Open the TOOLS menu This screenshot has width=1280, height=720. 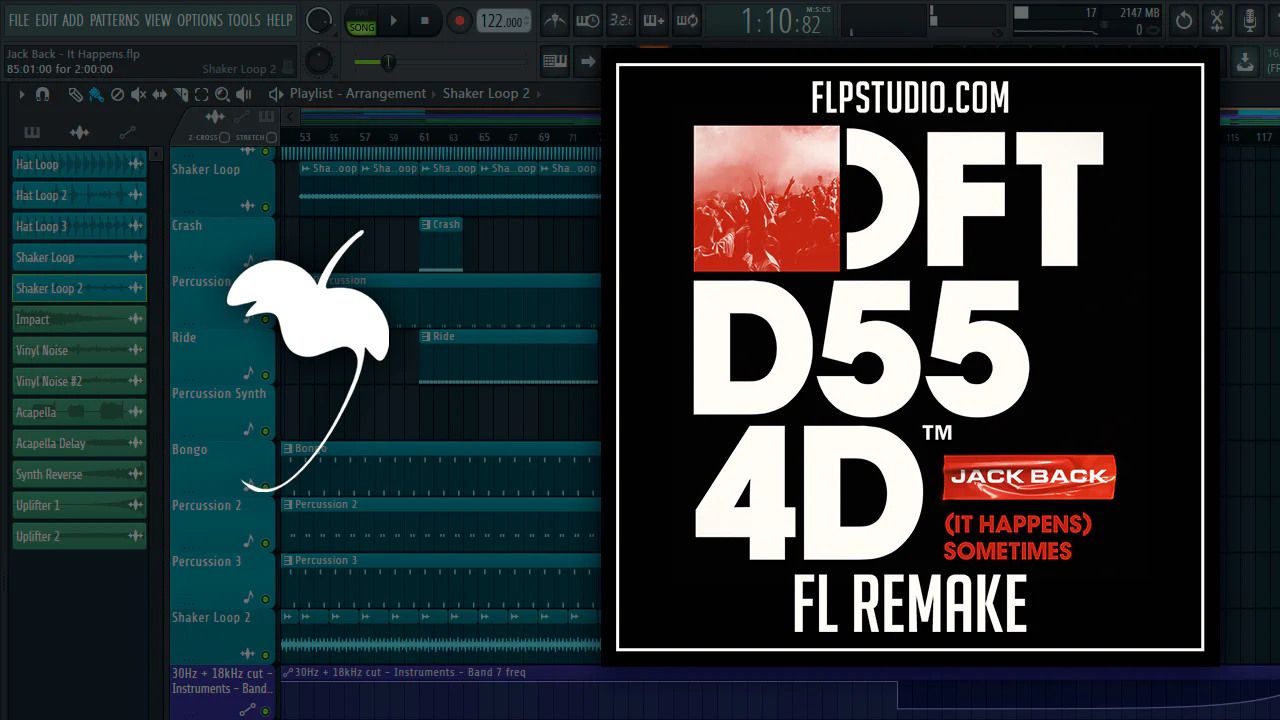[244, 20]
